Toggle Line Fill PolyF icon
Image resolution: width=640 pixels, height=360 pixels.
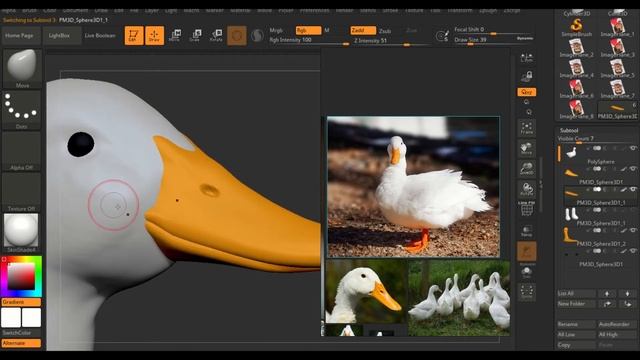[x=527, y=209]
